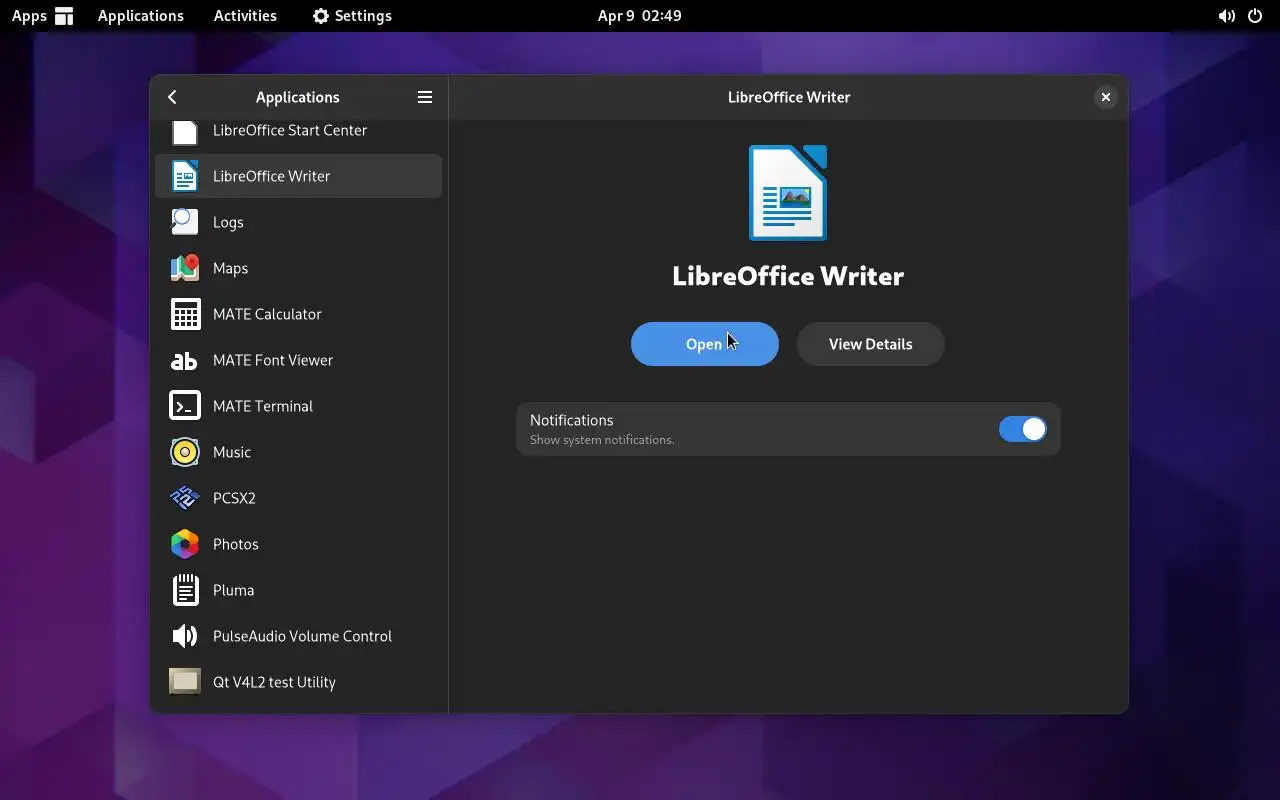The height and width of the screenshot is (800, 1280).
Task: Click the Apr 9 02:49 clock
Action: coord(640,16)
